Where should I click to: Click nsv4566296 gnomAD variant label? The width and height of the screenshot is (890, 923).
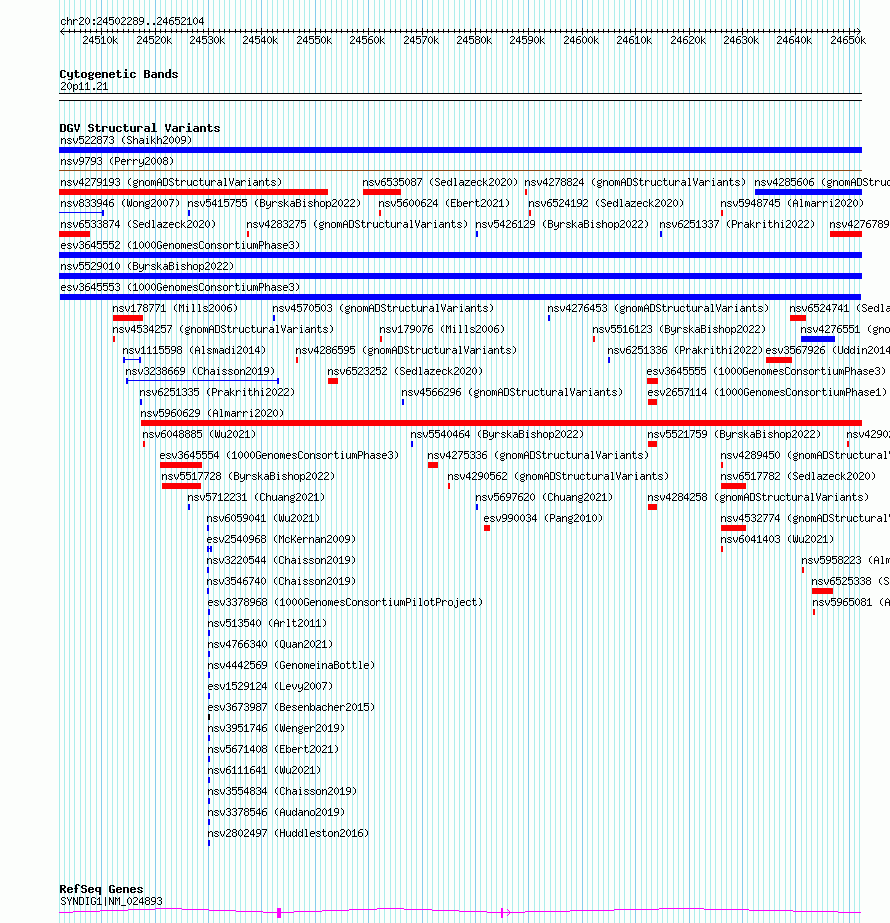(x=512, y=393)
